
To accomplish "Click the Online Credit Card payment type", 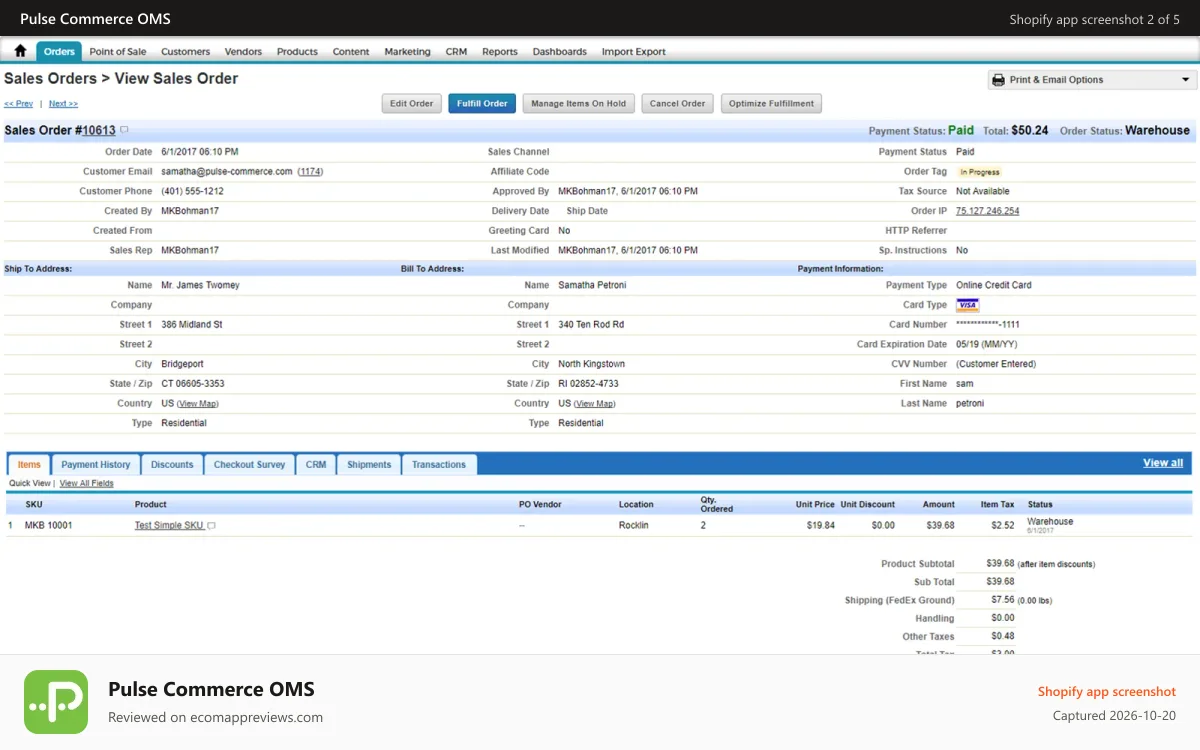I will (x=994, y=285).
